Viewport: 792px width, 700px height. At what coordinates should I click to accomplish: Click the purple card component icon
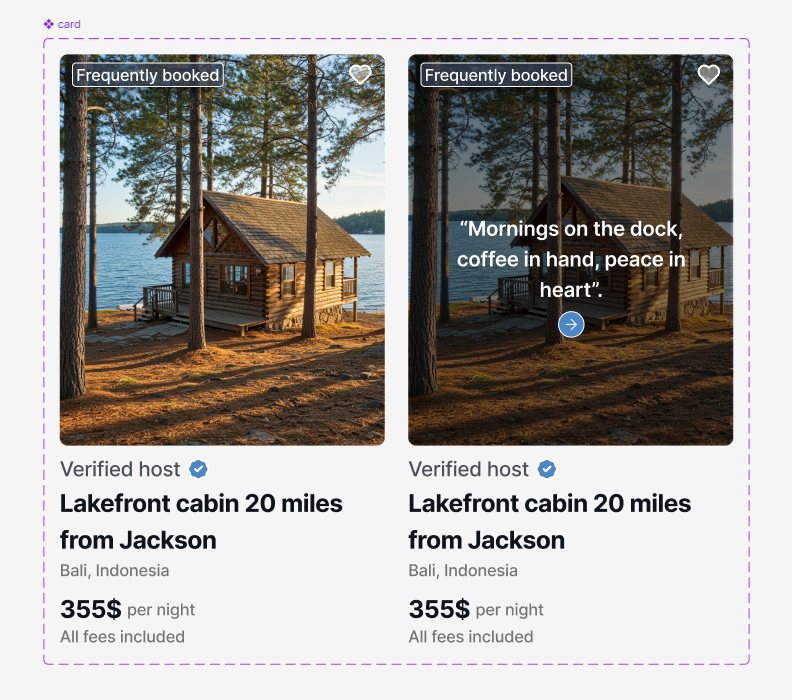[48, 24]
